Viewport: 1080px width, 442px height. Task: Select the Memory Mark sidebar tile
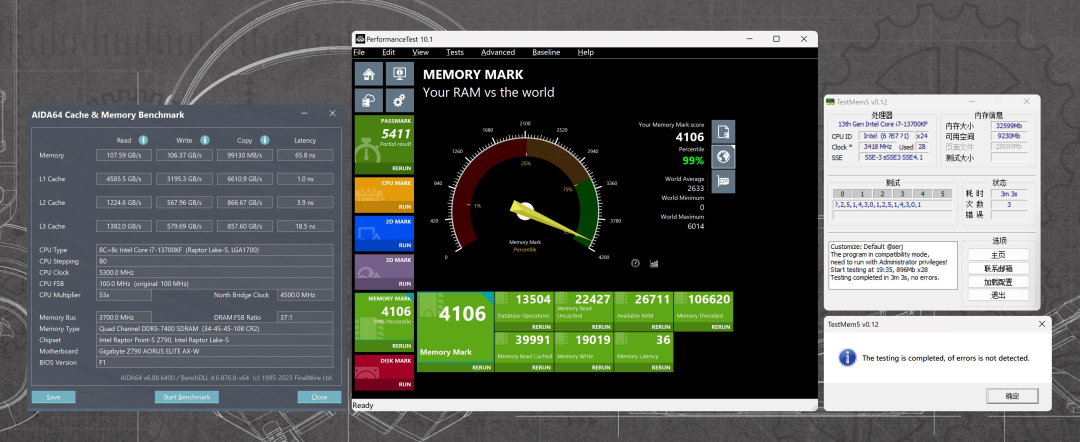point(384,322)
